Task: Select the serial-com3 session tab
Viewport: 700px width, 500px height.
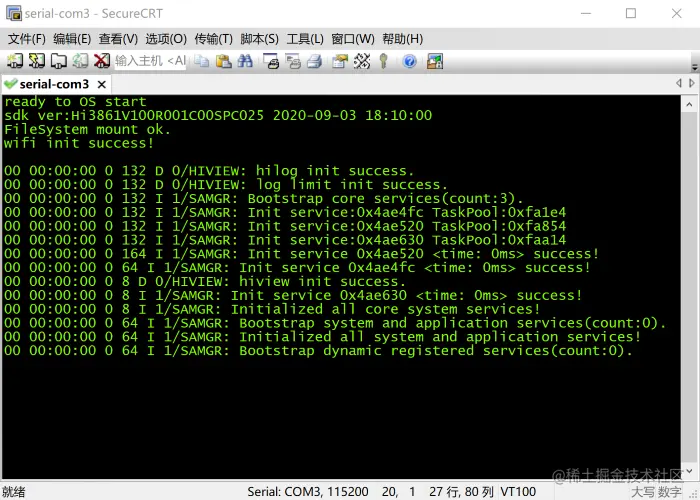Action: [54, 84]
